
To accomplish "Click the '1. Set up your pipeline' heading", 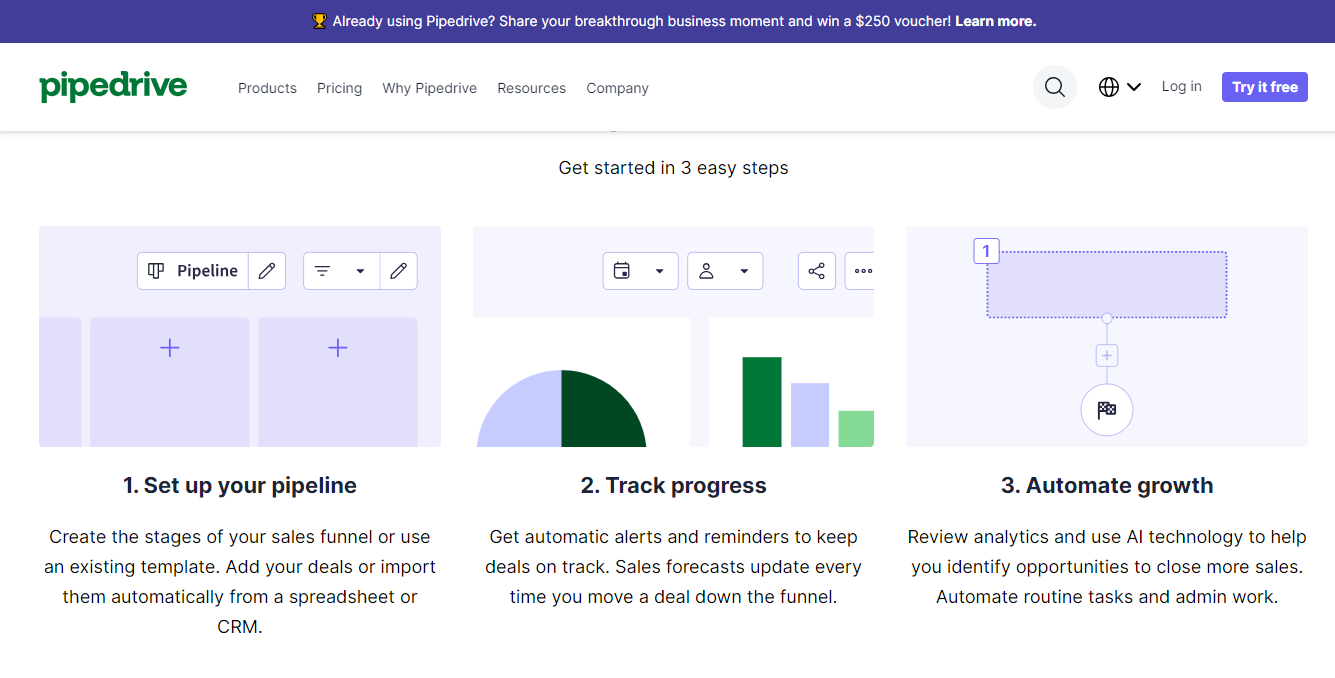I will (x=240, y=486).
